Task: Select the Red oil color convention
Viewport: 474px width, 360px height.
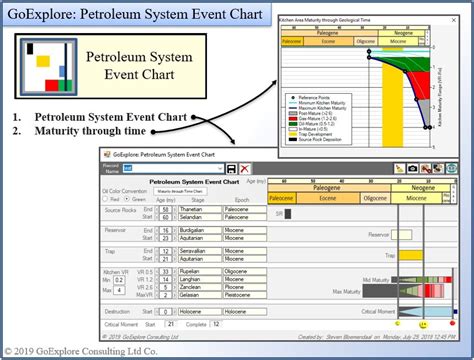Action: [105, 199]
